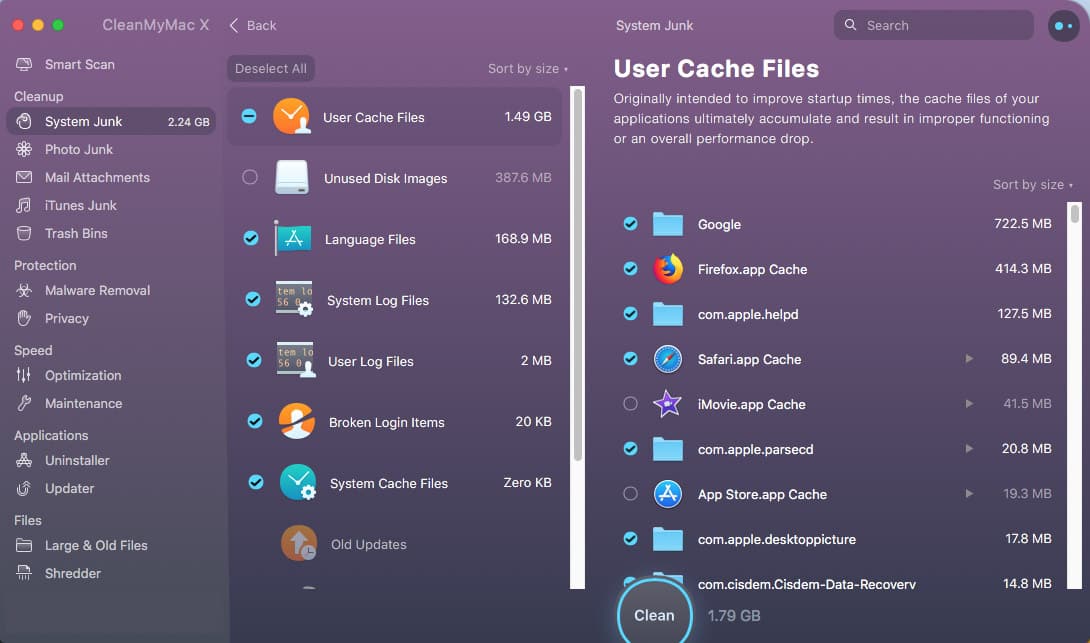Uncheck the Language Files checkbox
Screen dimensions: 1090x643
click(x=251, y=238)
